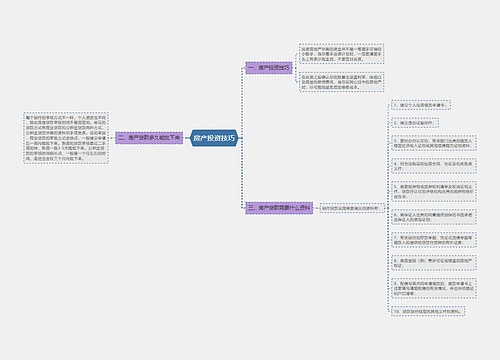Viewport: 500px width, 360px height.
Task: Select list item 2 about ID documents
Action: click(415, 123)
